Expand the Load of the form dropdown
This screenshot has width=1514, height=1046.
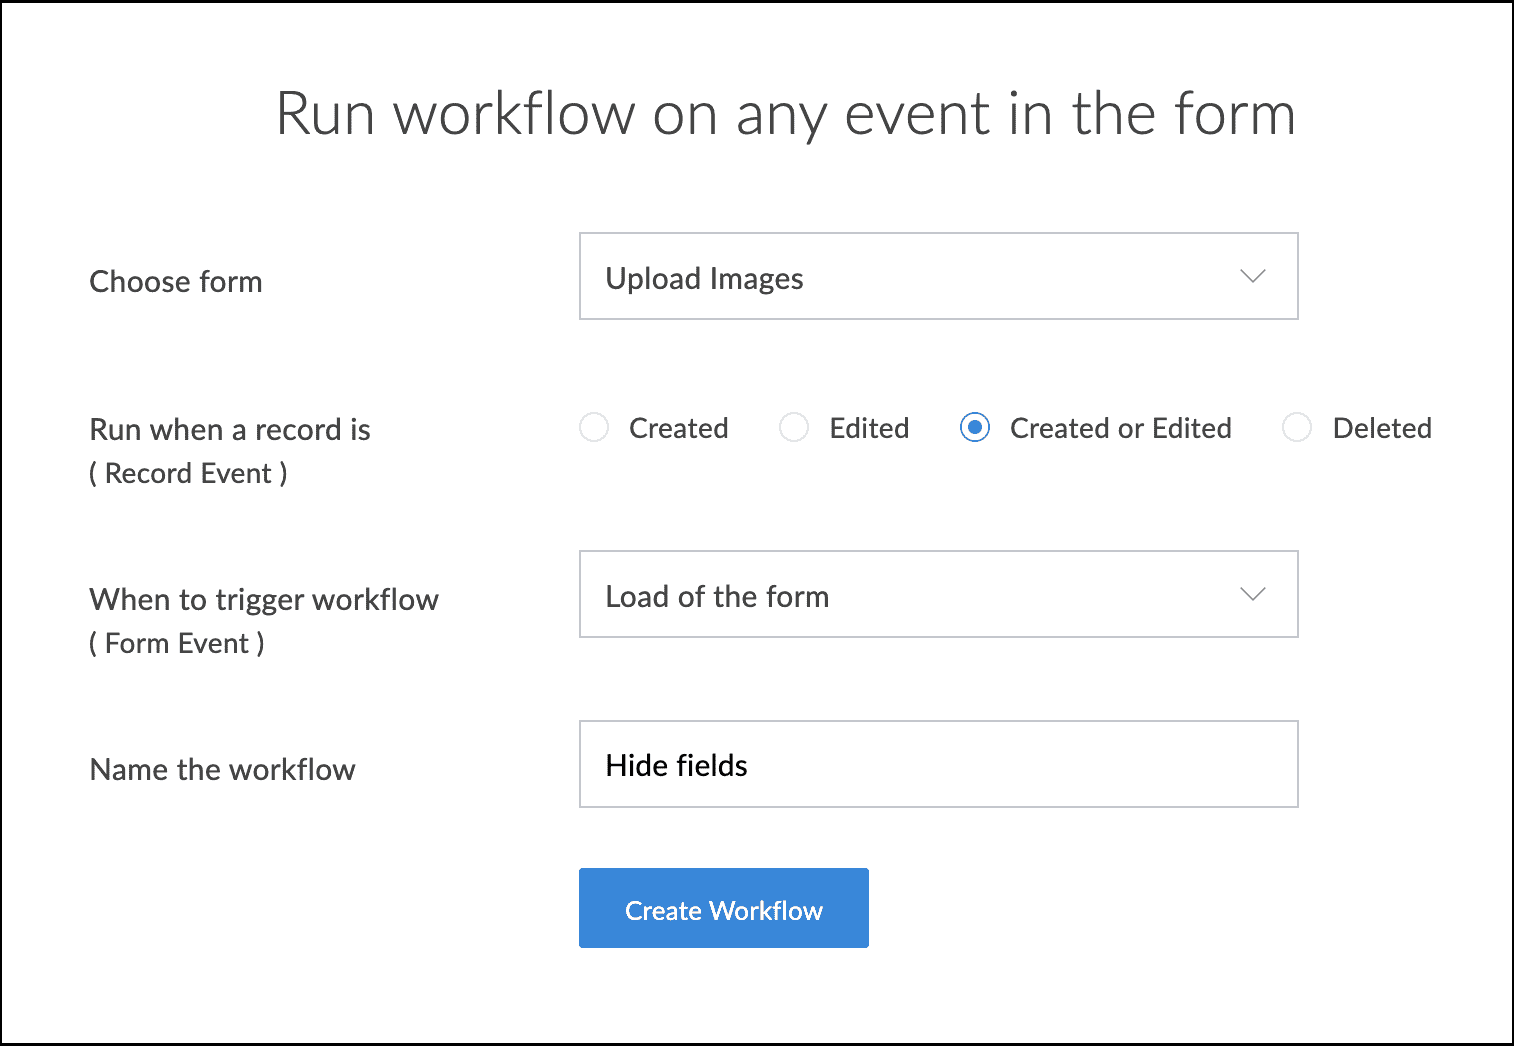coord(937,595)
